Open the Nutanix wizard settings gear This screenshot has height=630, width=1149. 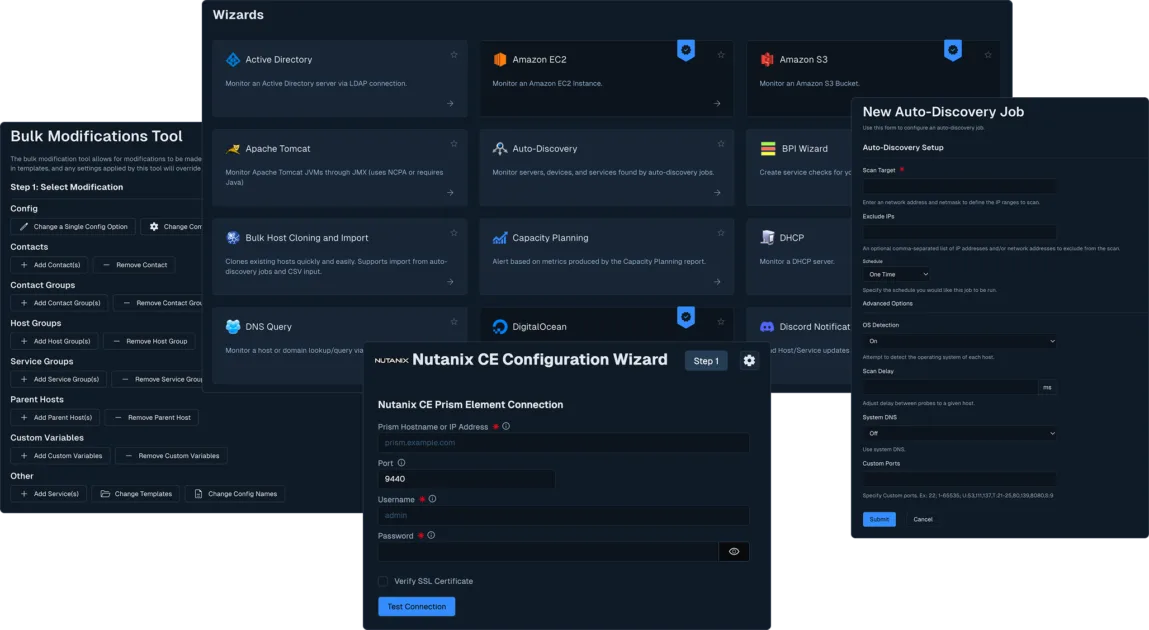coord(749,360)
